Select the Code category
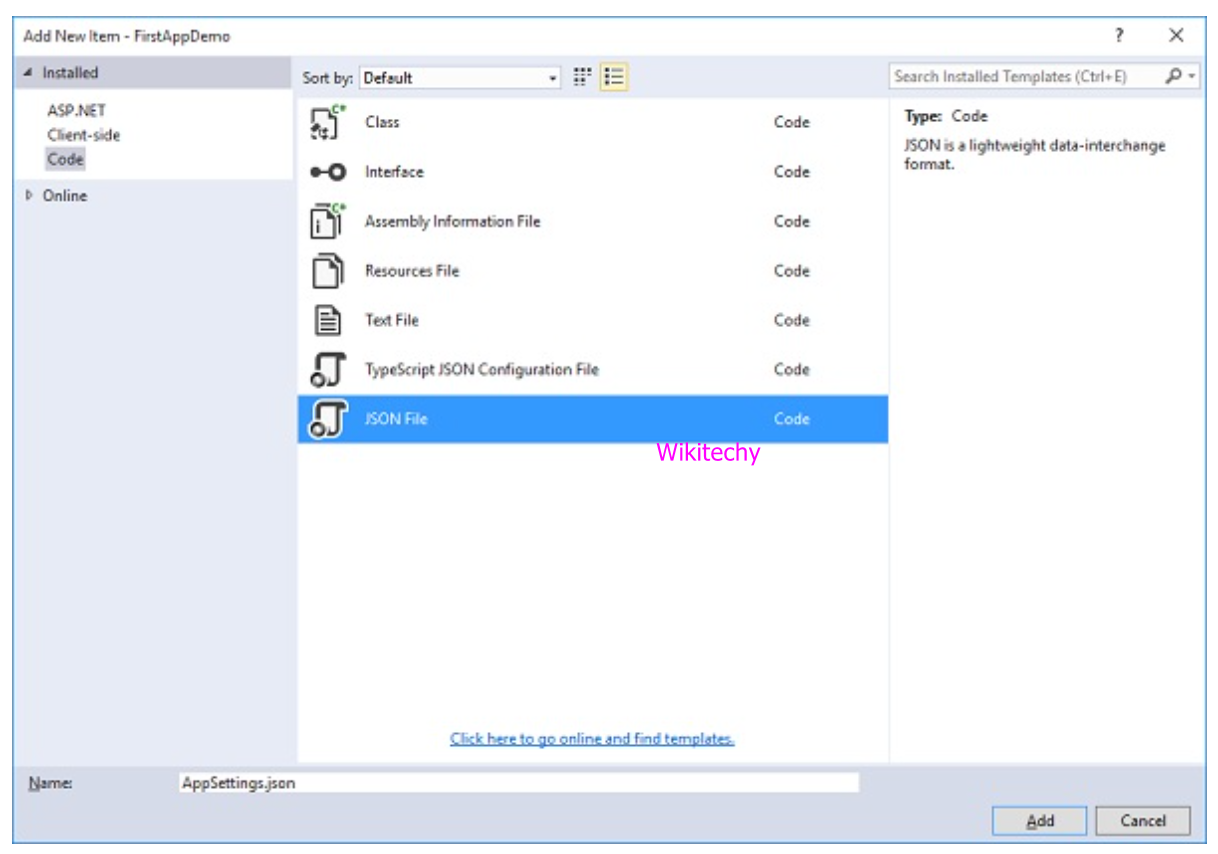 click(x=66, y=159)
